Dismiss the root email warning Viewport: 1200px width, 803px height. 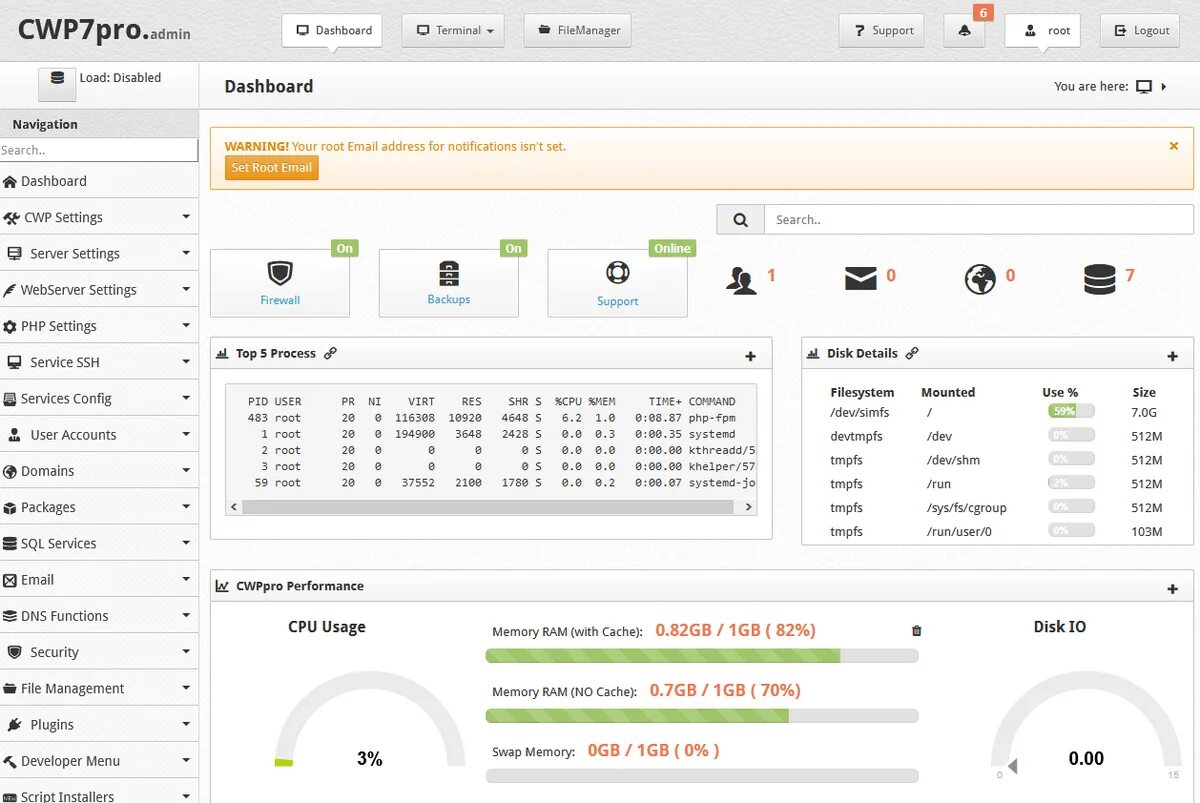tap(1174, 146)
